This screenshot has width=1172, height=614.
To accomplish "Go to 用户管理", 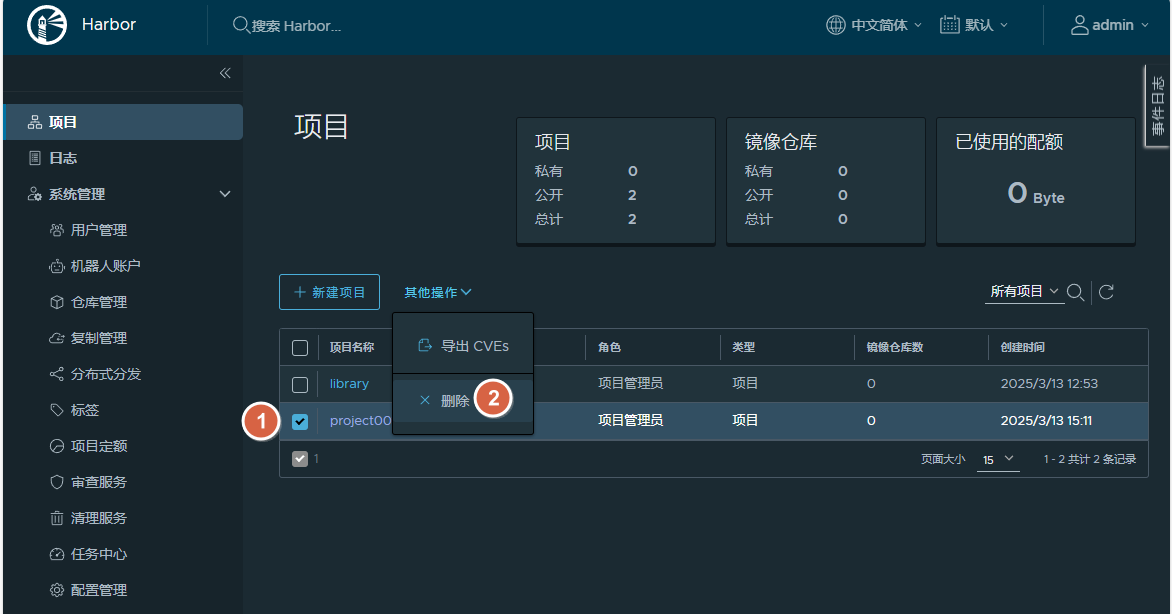I will coord(98,230).
